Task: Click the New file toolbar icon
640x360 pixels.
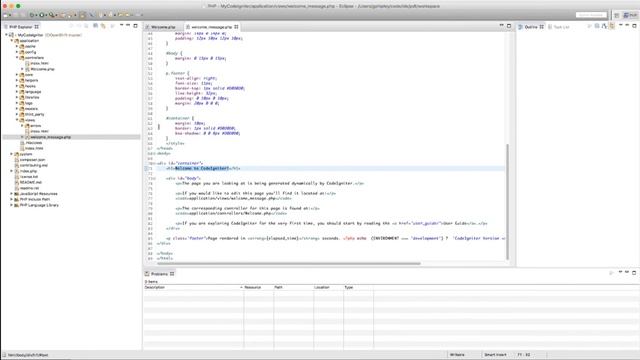Action: (6, 15)
